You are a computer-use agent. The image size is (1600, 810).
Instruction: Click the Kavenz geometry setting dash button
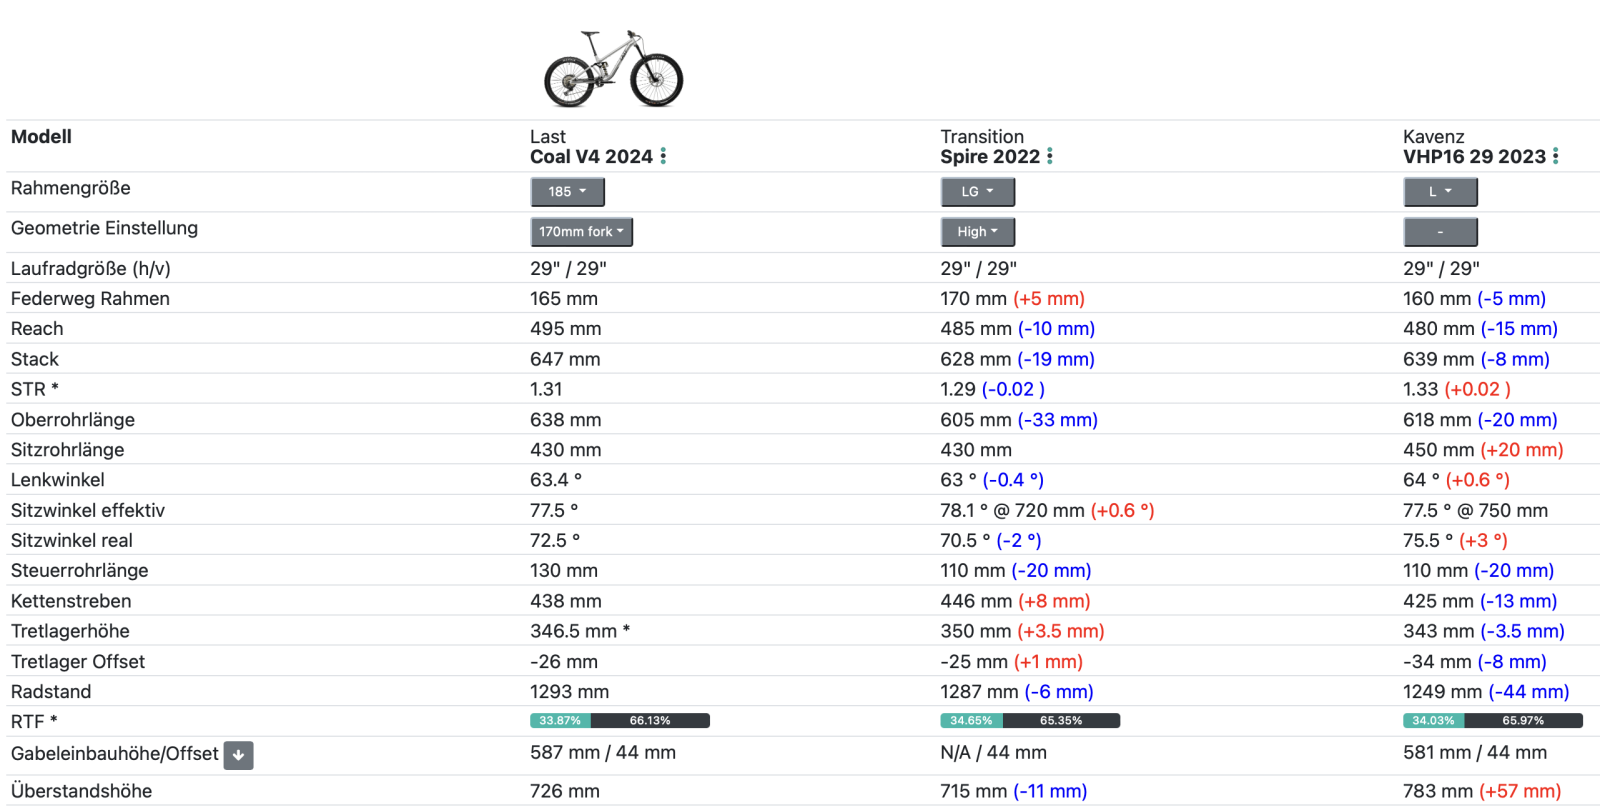1440,232
